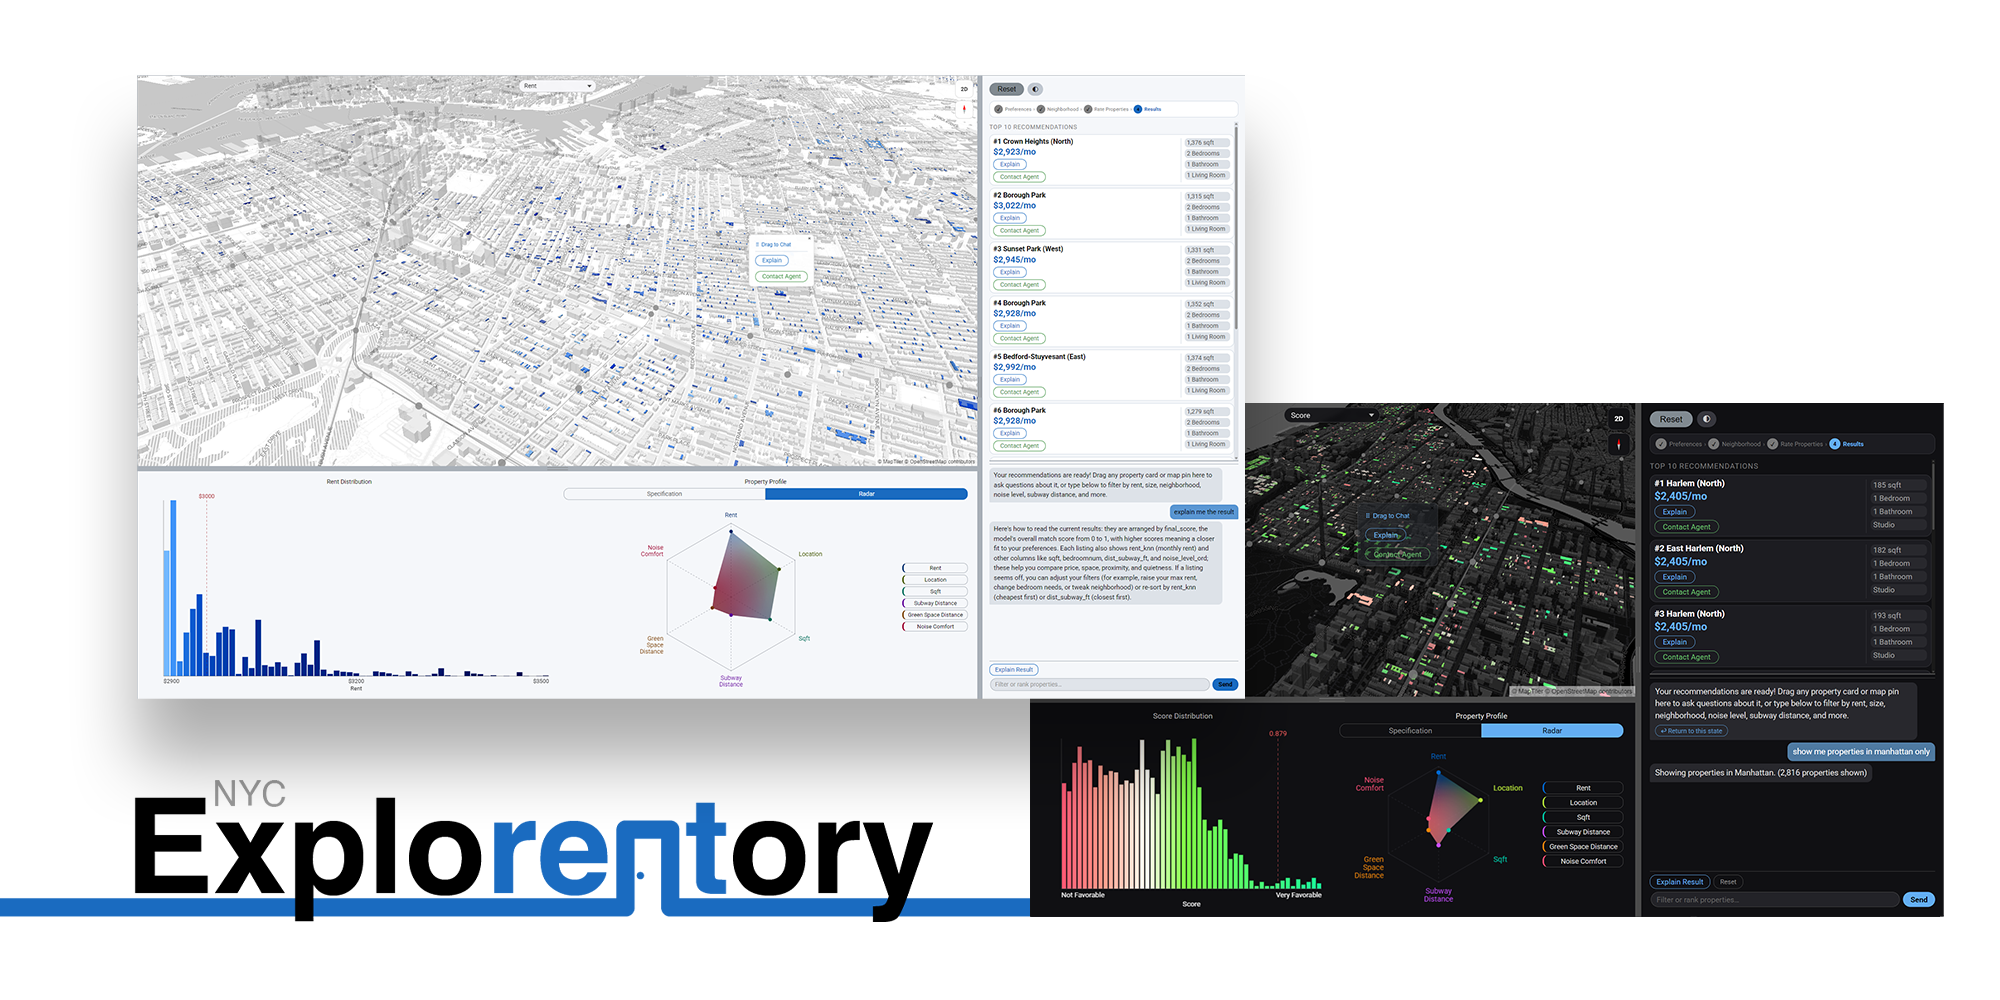Click Preferences step checkmark in dark window

point(1661,444)
